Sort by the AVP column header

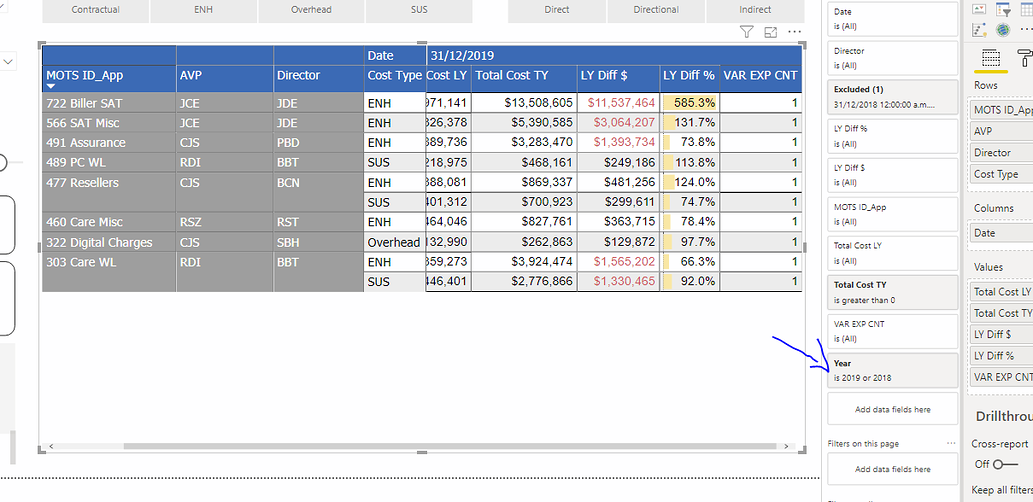(225, 78)
